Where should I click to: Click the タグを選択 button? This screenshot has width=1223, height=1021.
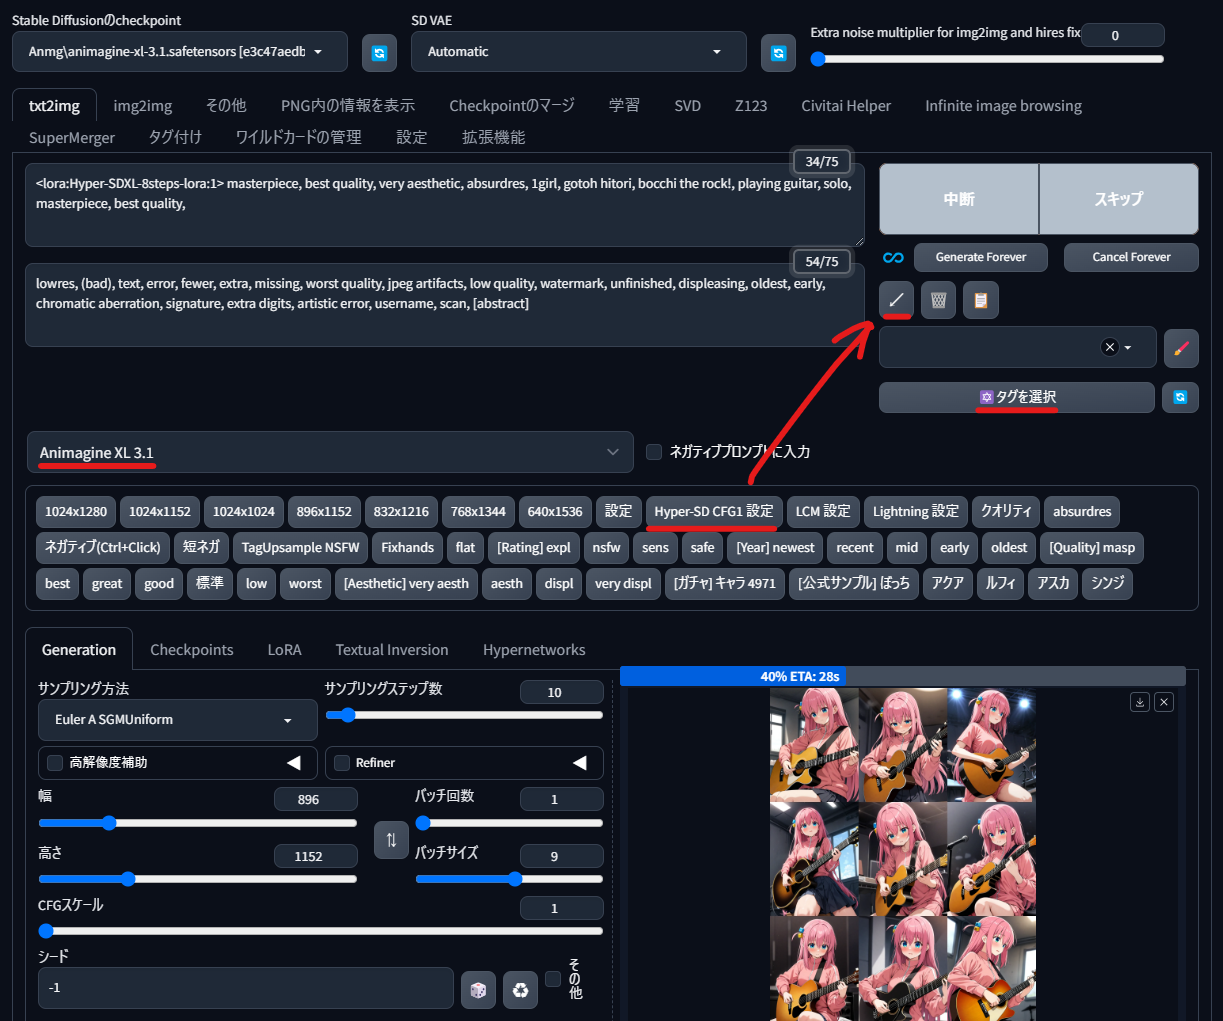click(x=1017, y=397)
